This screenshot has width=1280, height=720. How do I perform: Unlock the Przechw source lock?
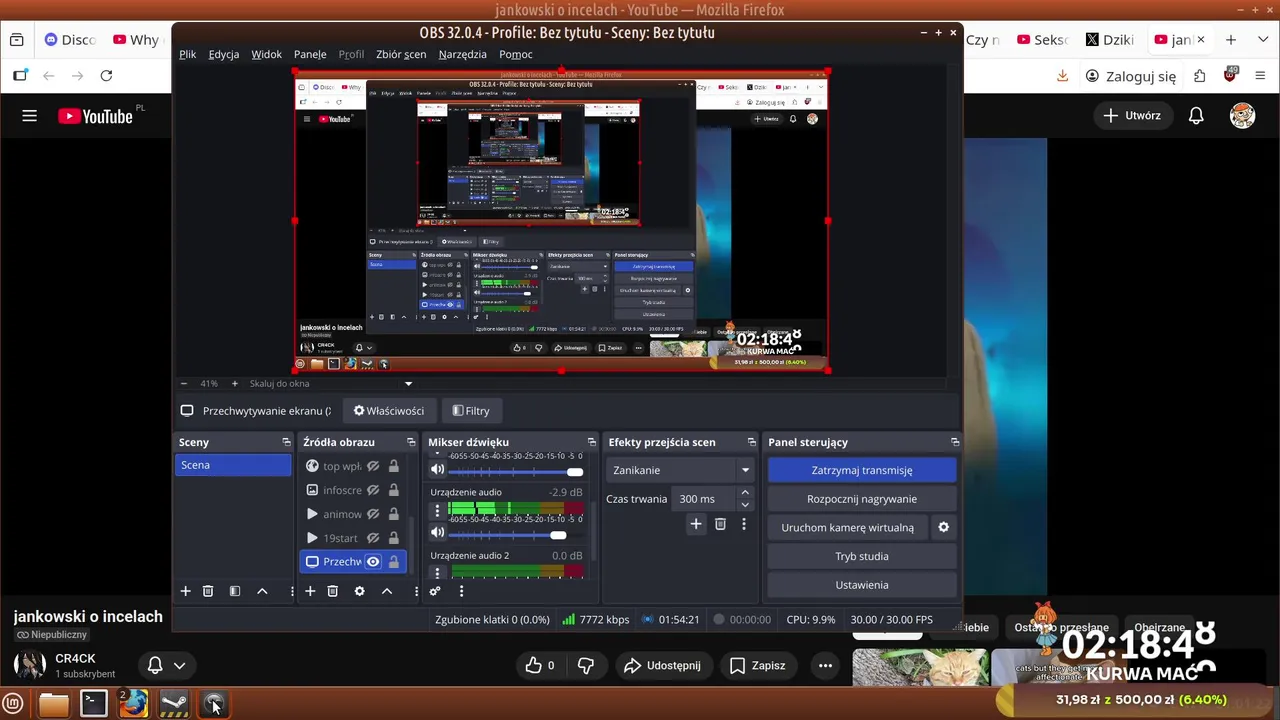tap(394, 562)
